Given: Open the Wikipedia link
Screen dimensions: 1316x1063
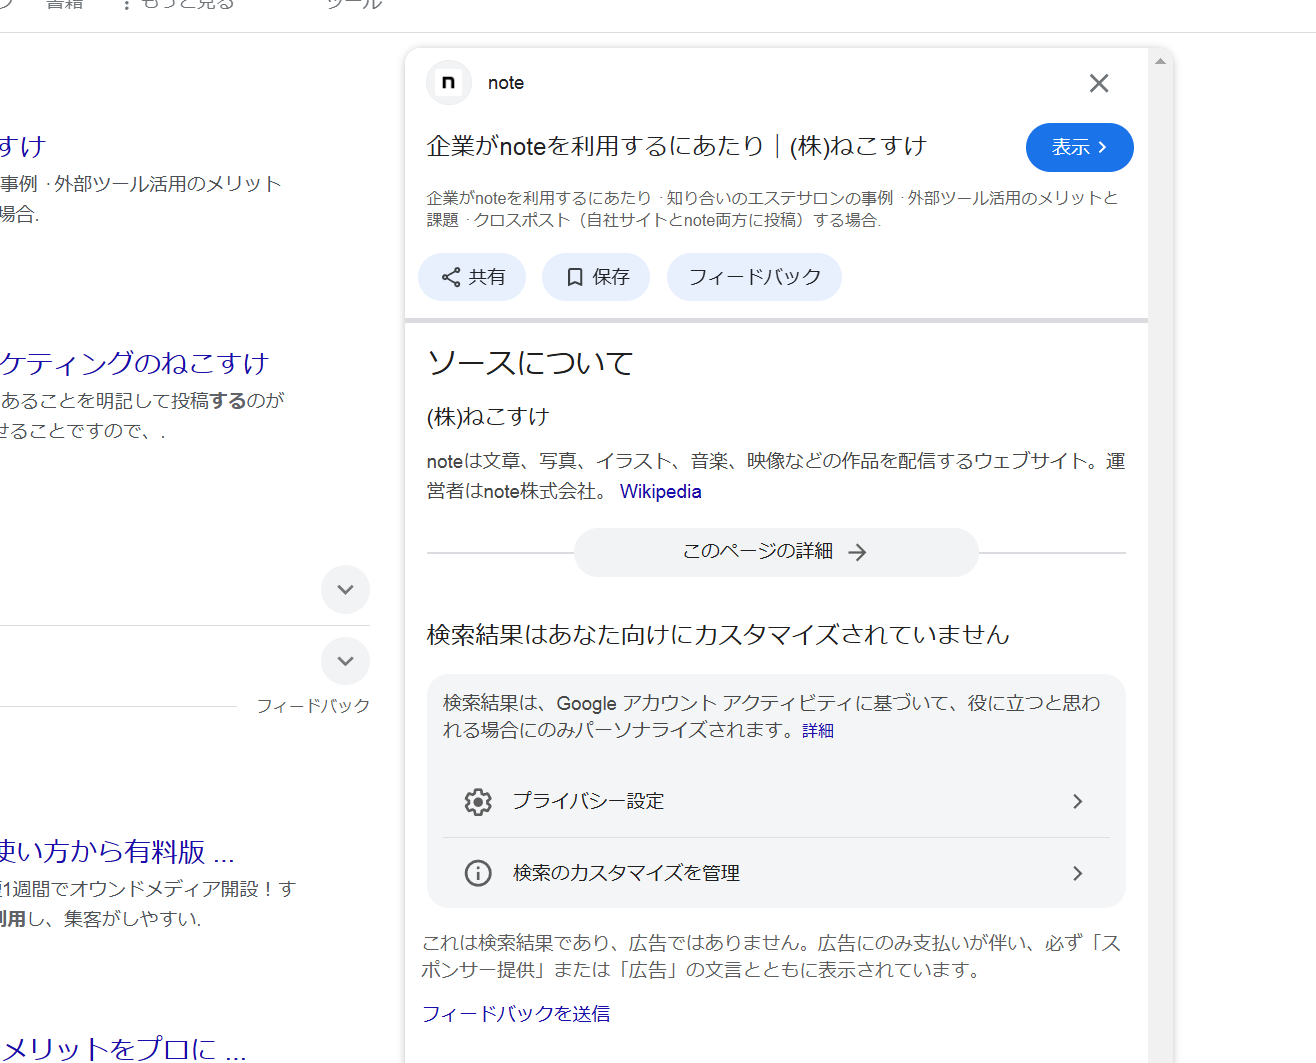Looking at the screenshot, I should (661, 491).
